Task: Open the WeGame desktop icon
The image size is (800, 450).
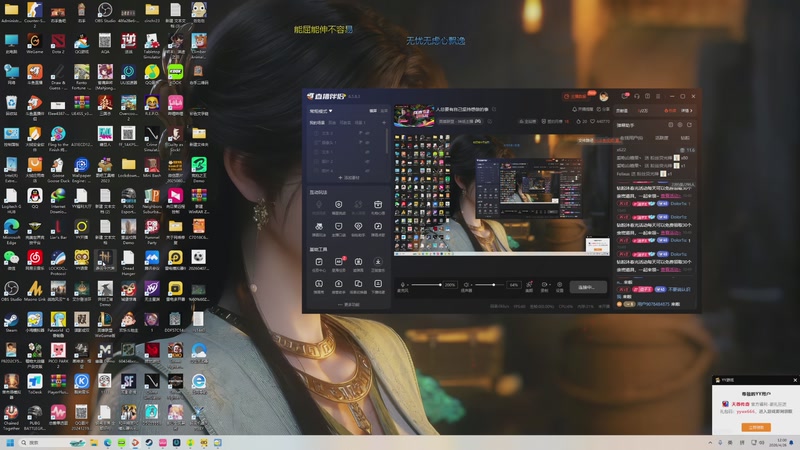Action: coord(34,43)
